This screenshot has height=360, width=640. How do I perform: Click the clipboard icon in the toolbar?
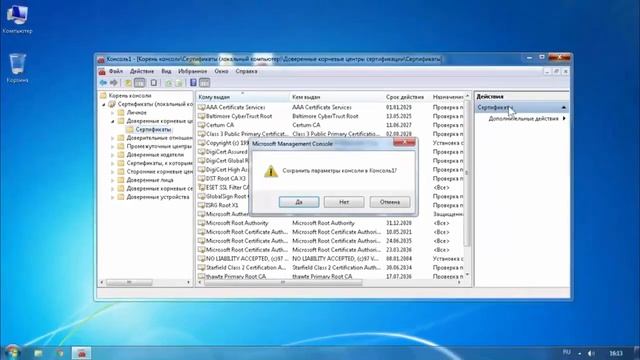pyautogui.click(x=154, y=83)
